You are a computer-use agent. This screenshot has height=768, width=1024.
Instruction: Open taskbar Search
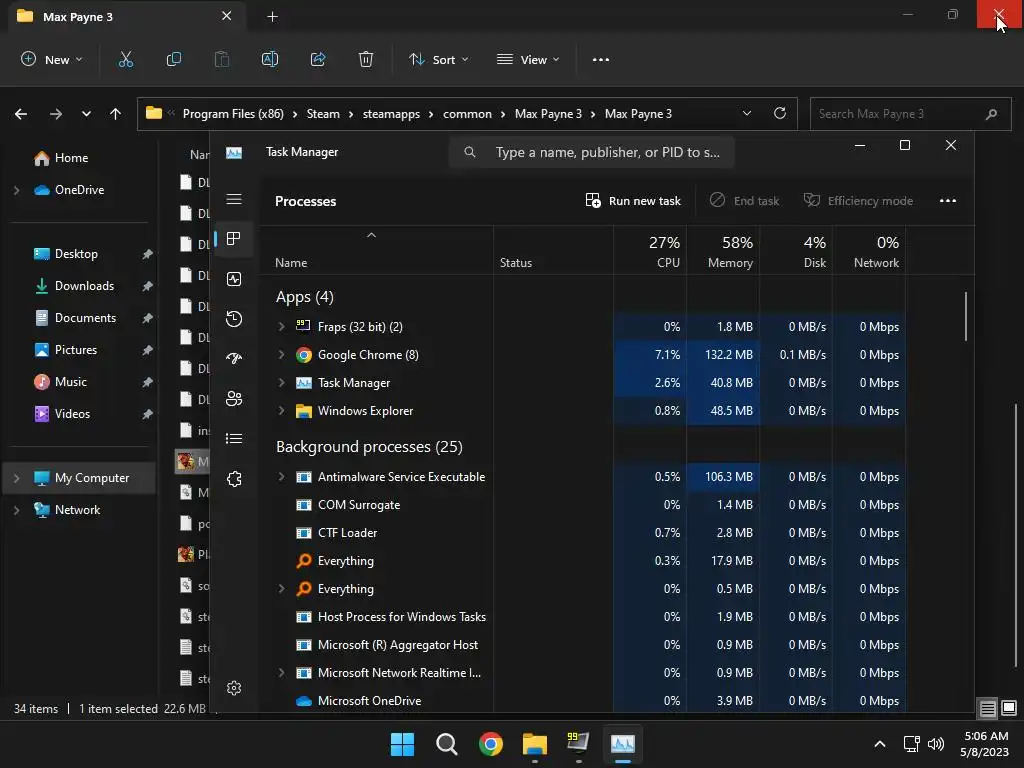(x=447, y=744)
